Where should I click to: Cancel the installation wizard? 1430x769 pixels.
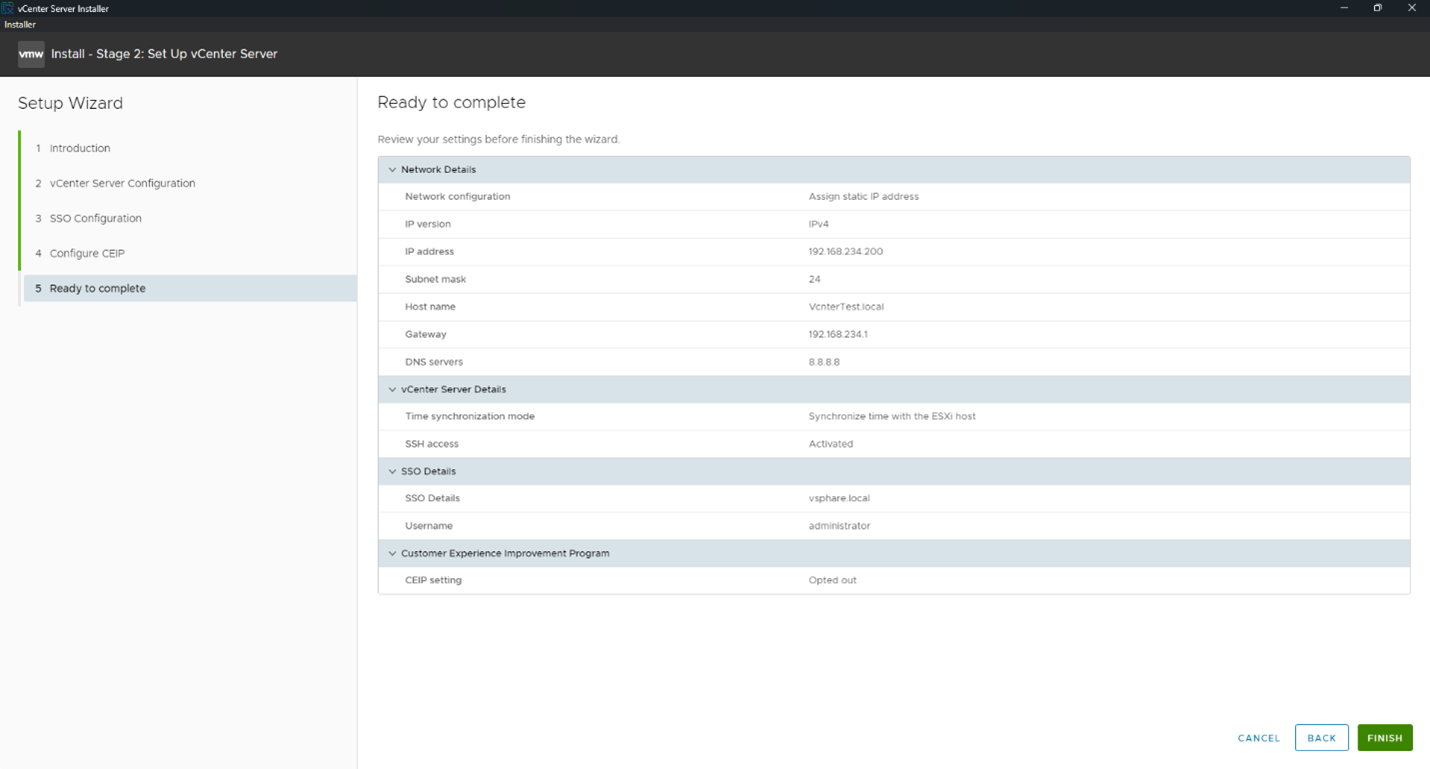point(1257,737)
